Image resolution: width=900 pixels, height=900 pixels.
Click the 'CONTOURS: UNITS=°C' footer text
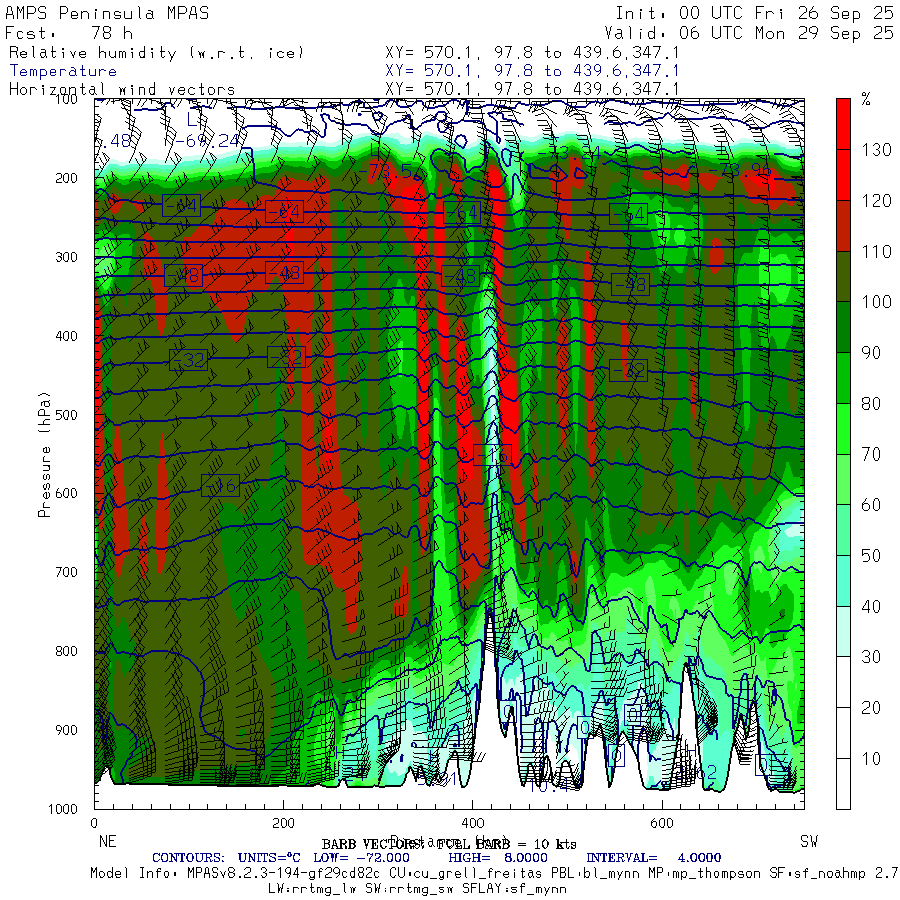click(x=226, y=858)
